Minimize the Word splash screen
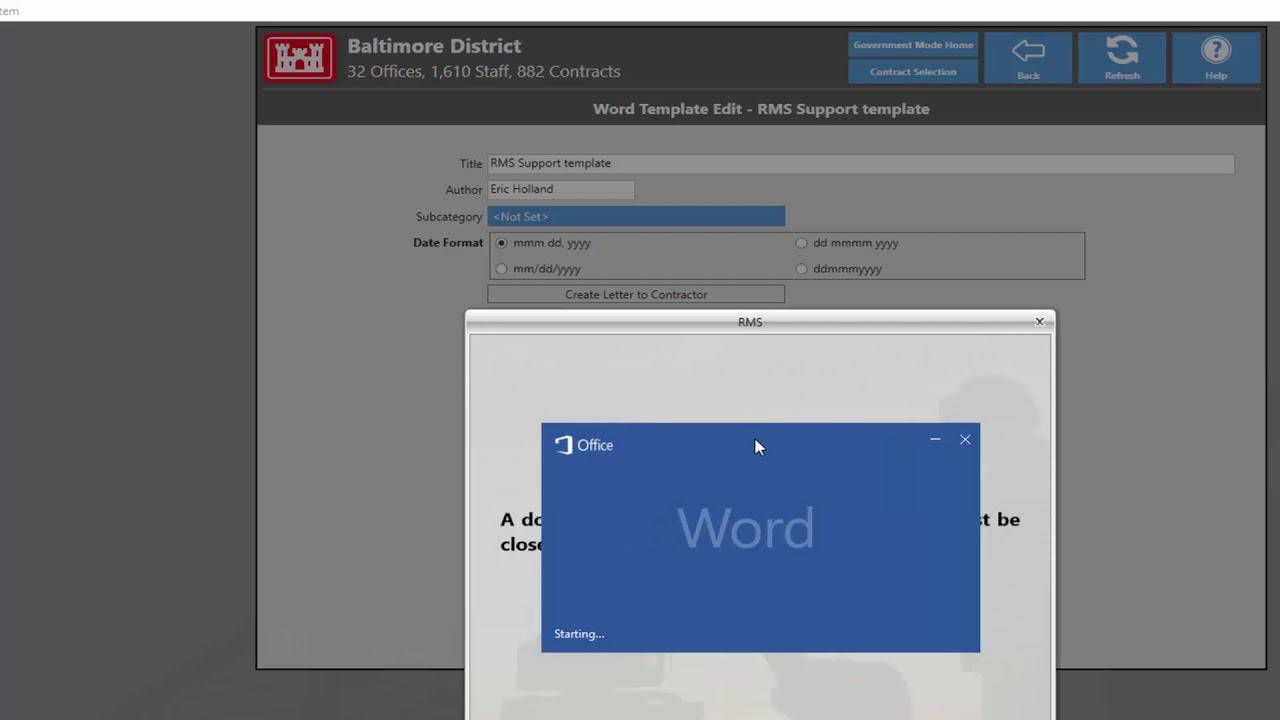Viewport: 1280px width, 720px height. [x=935, y=439]
